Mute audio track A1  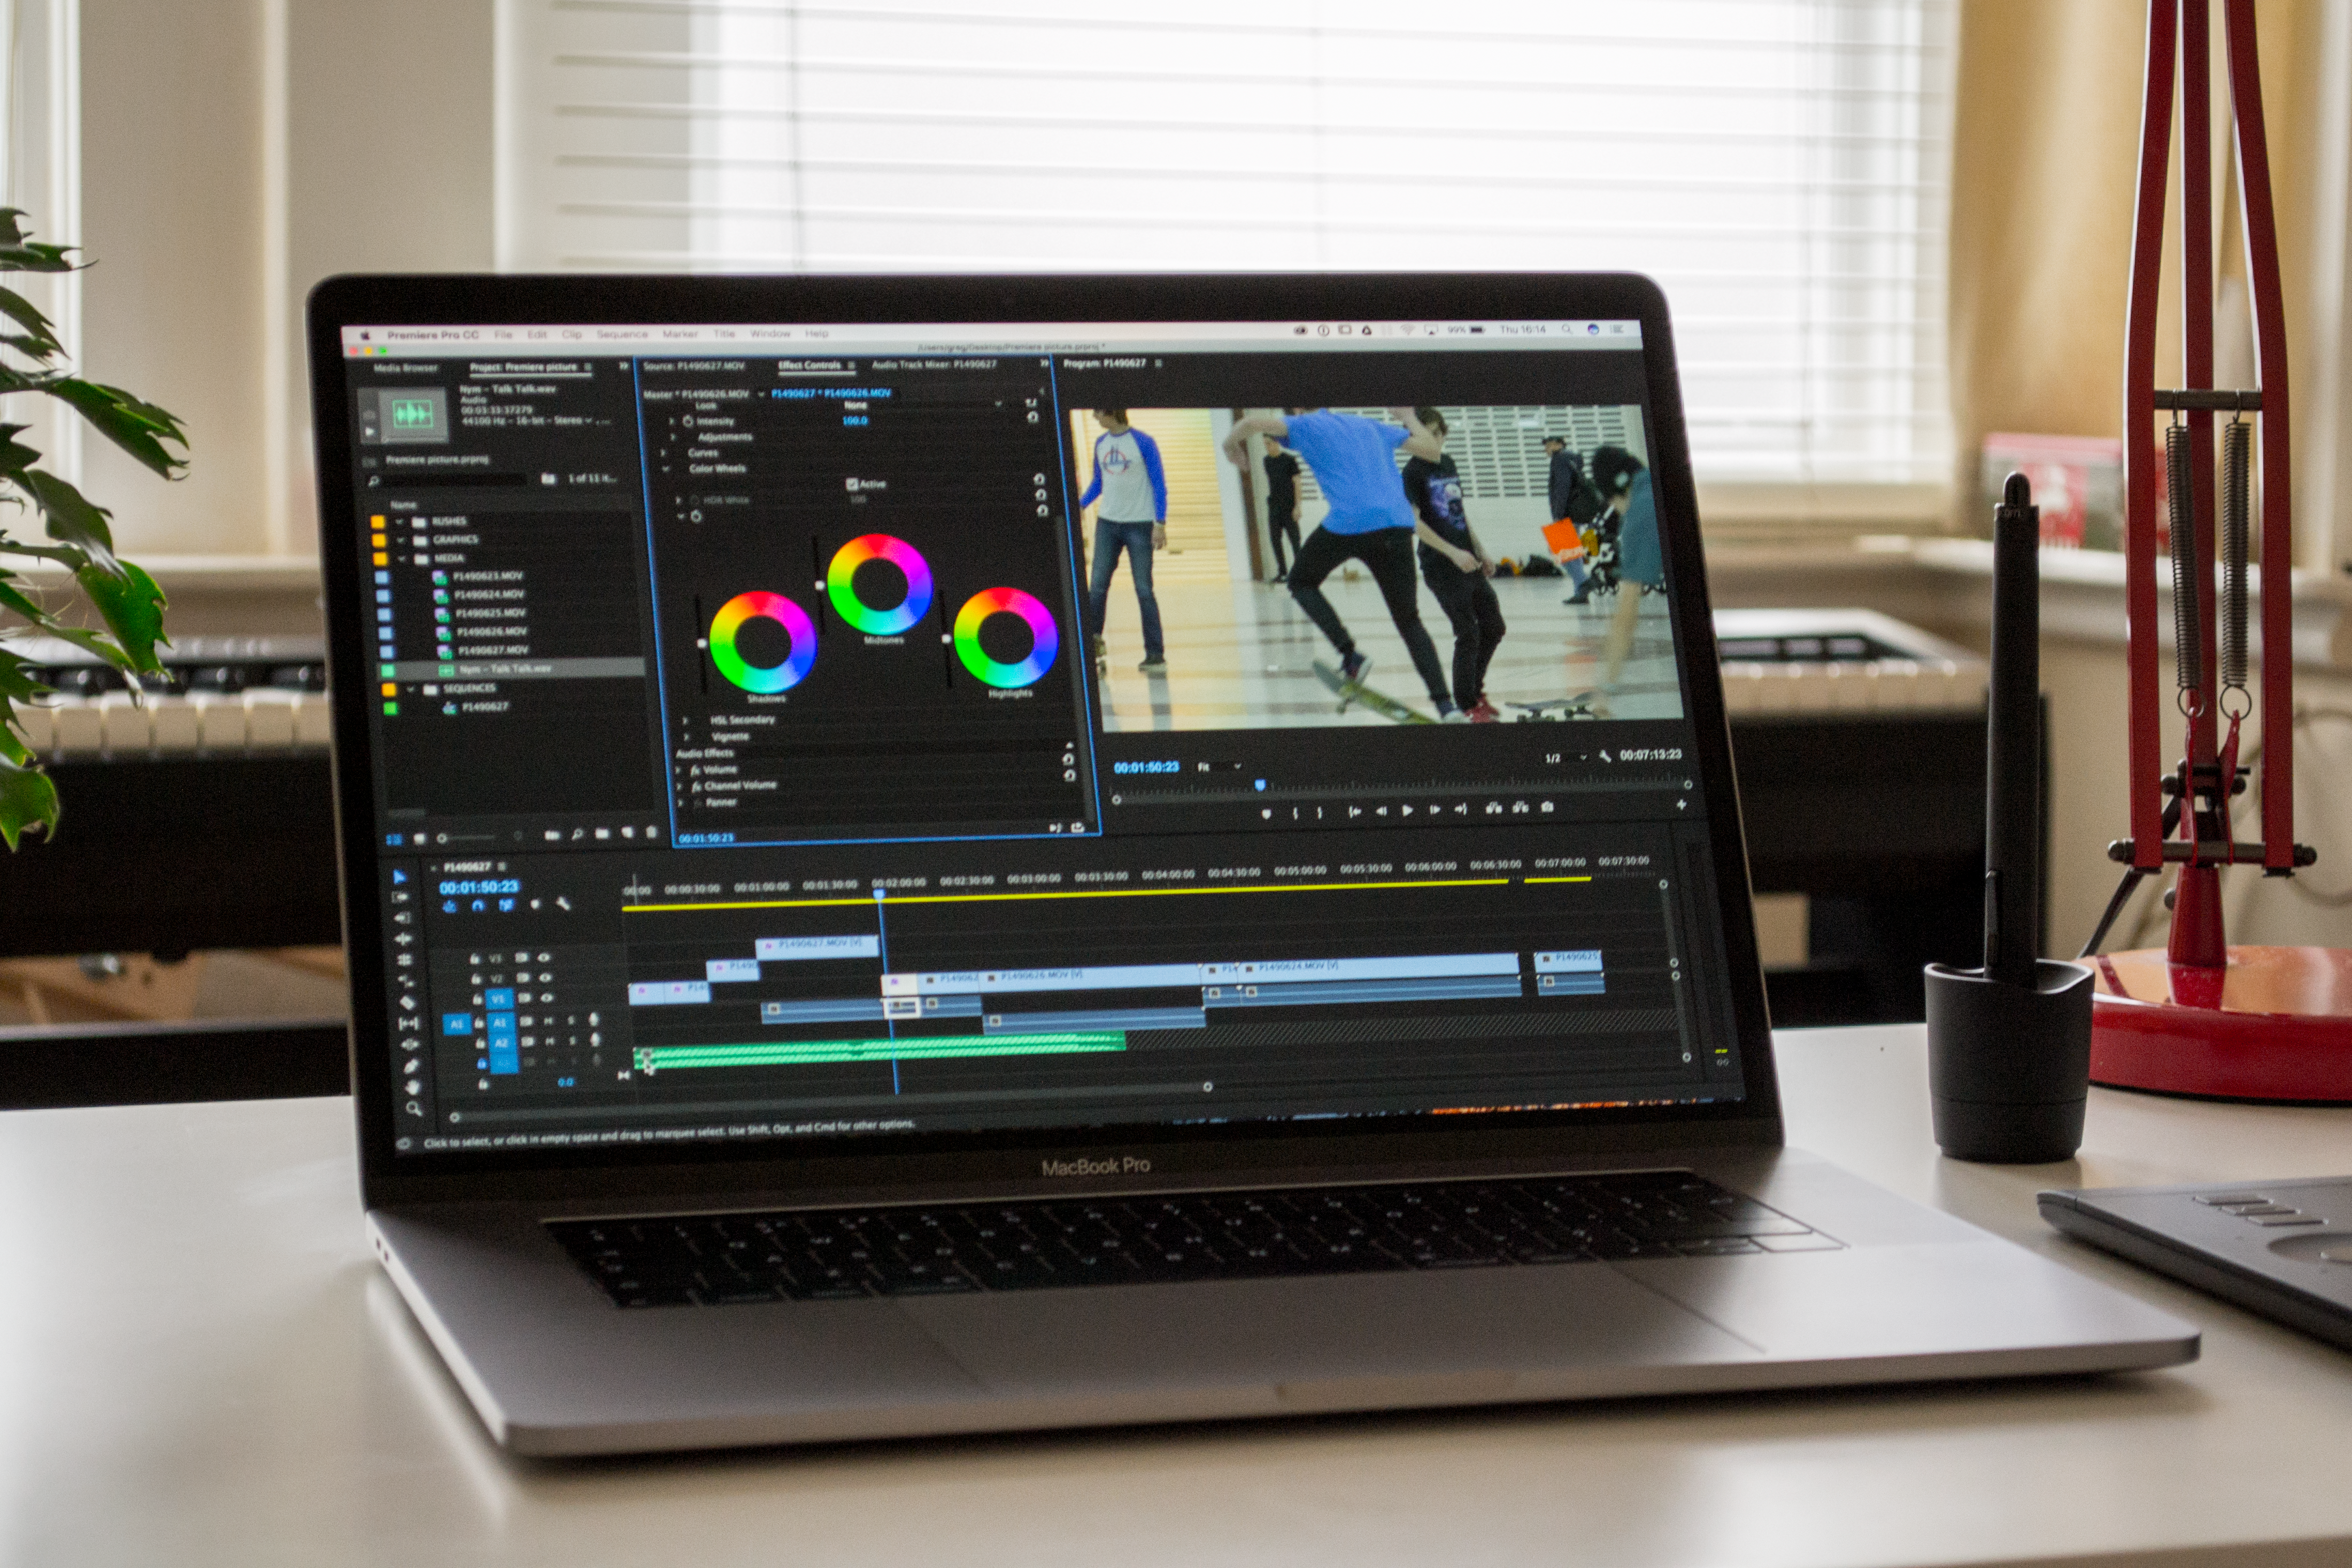(x=548, y=1021)
